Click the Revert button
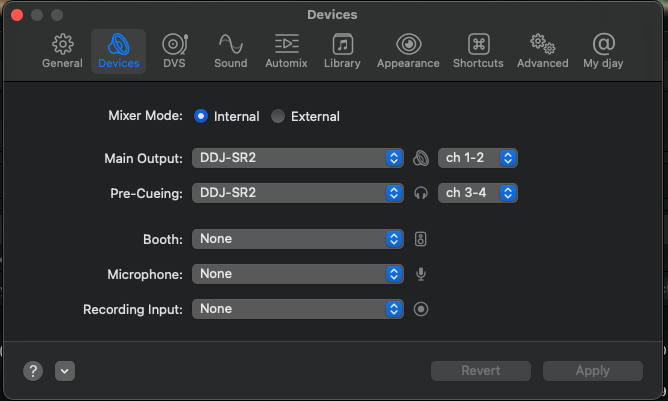This screenshot has width=668, height=401. pyautogui.click(x=480, y=371)
